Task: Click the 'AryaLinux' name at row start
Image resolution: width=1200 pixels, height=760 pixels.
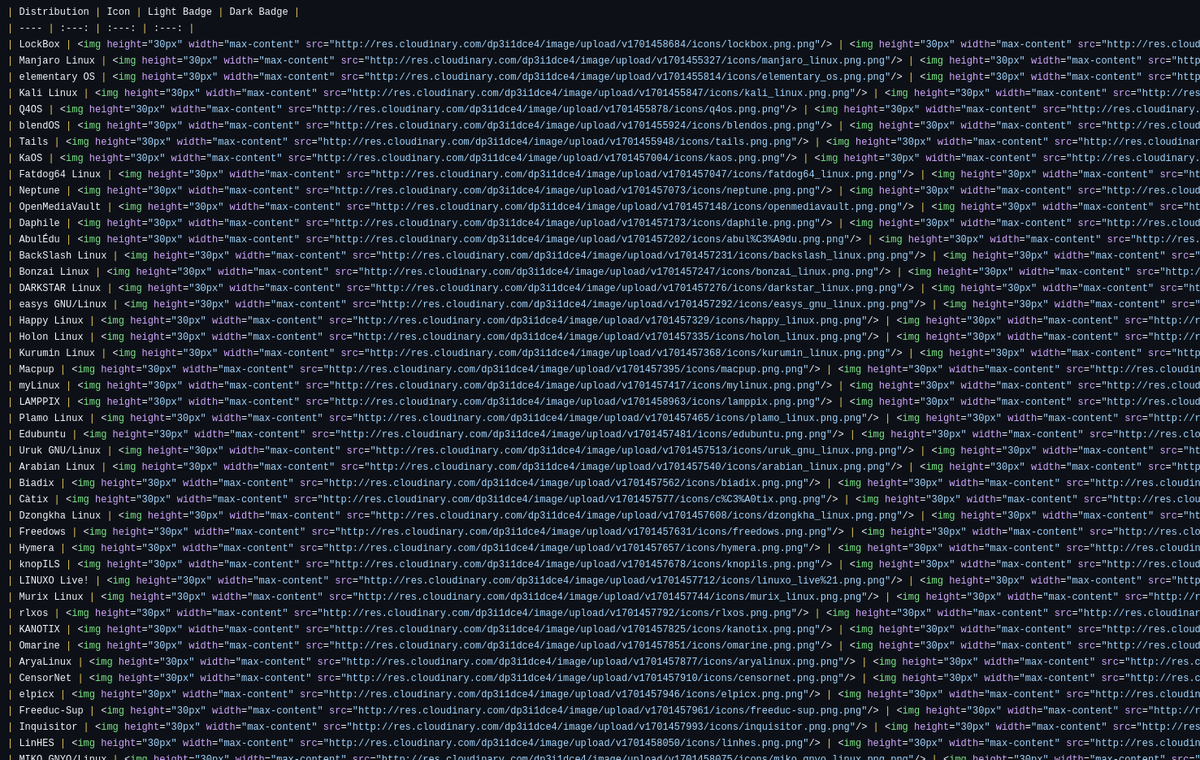Action: tap(45, 662)
